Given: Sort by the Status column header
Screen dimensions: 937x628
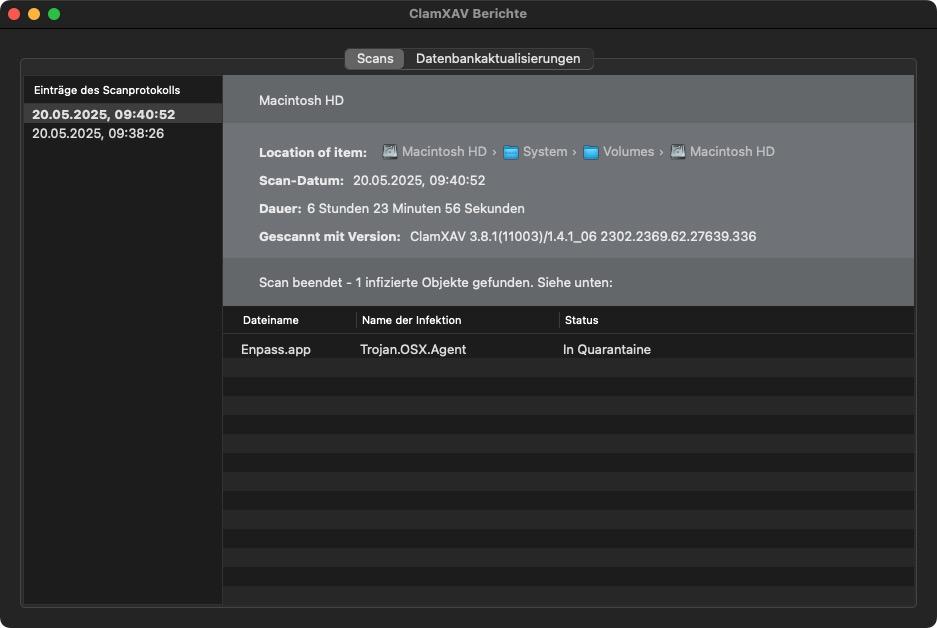Looking at the screenshot, I should (x=736, y=320).
